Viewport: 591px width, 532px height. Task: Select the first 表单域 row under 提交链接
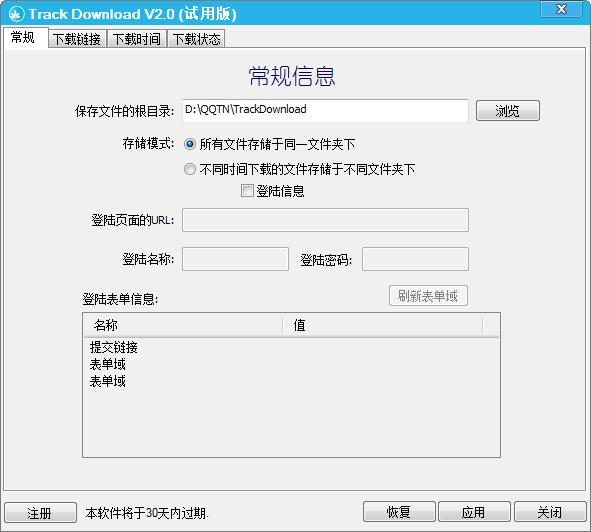(x=108, y=364)
